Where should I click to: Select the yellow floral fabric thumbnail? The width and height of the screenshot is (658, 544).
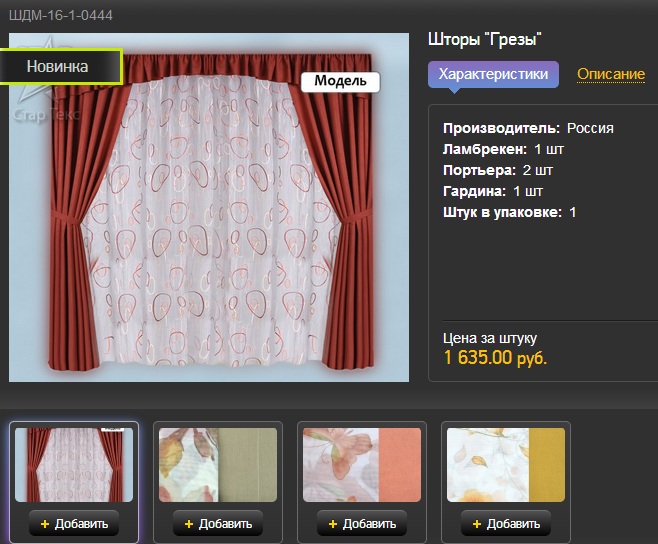(x=506, y=465)
